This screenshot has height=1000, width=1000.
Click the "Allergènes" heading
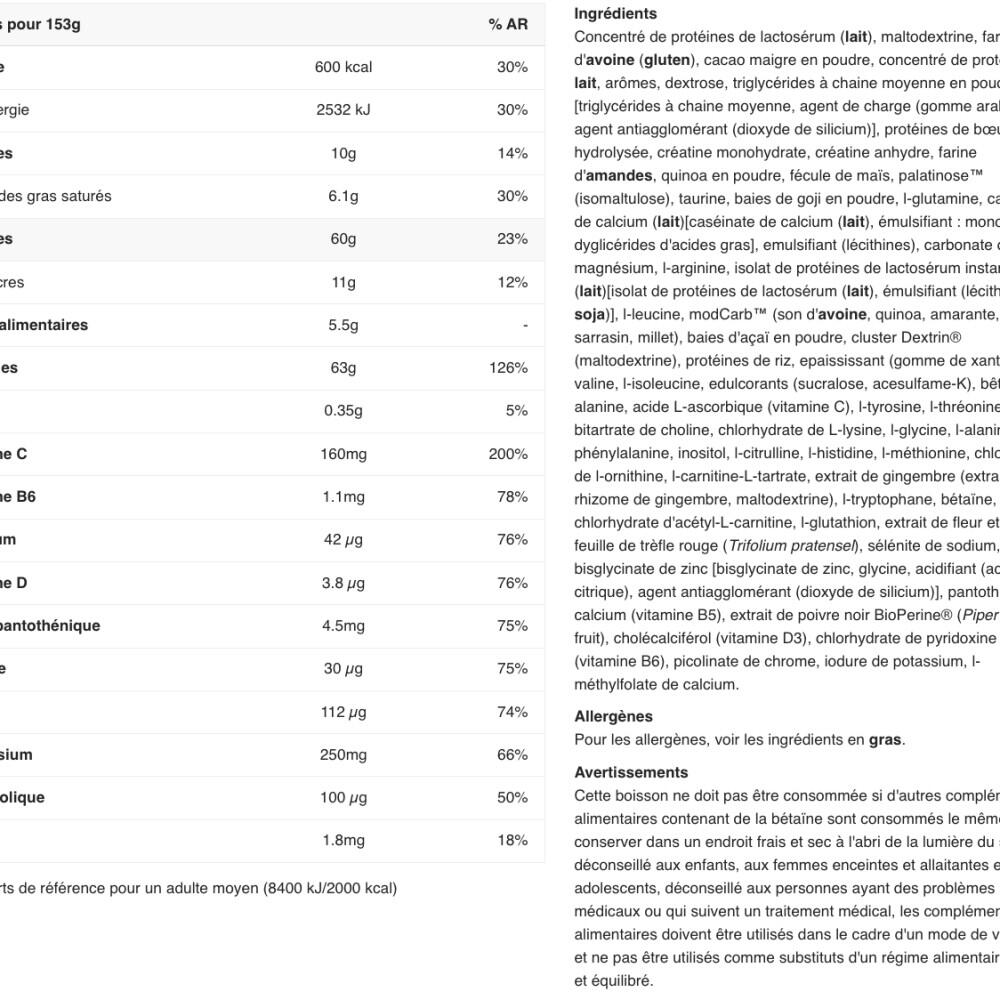(x=613, y=716)
